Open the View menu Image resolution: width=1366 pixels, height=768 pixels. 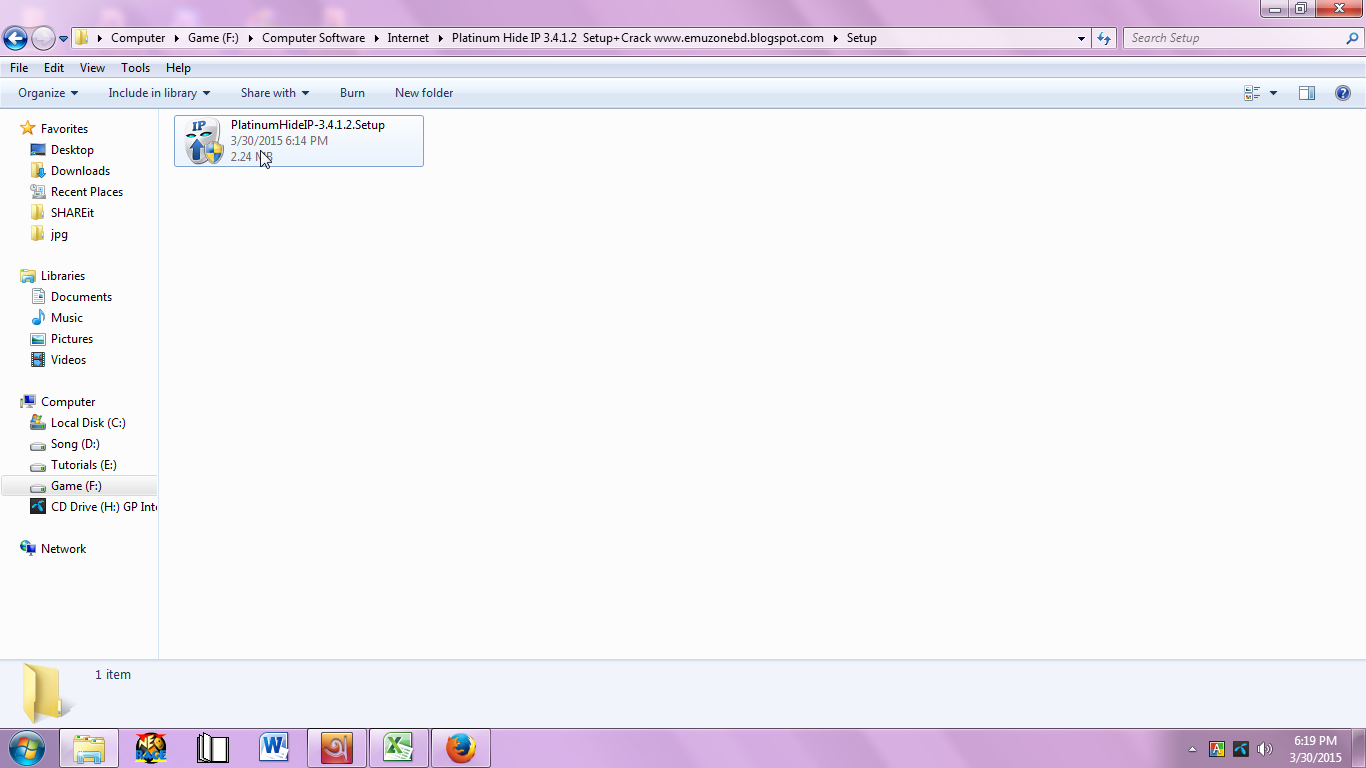coord(92,68)
